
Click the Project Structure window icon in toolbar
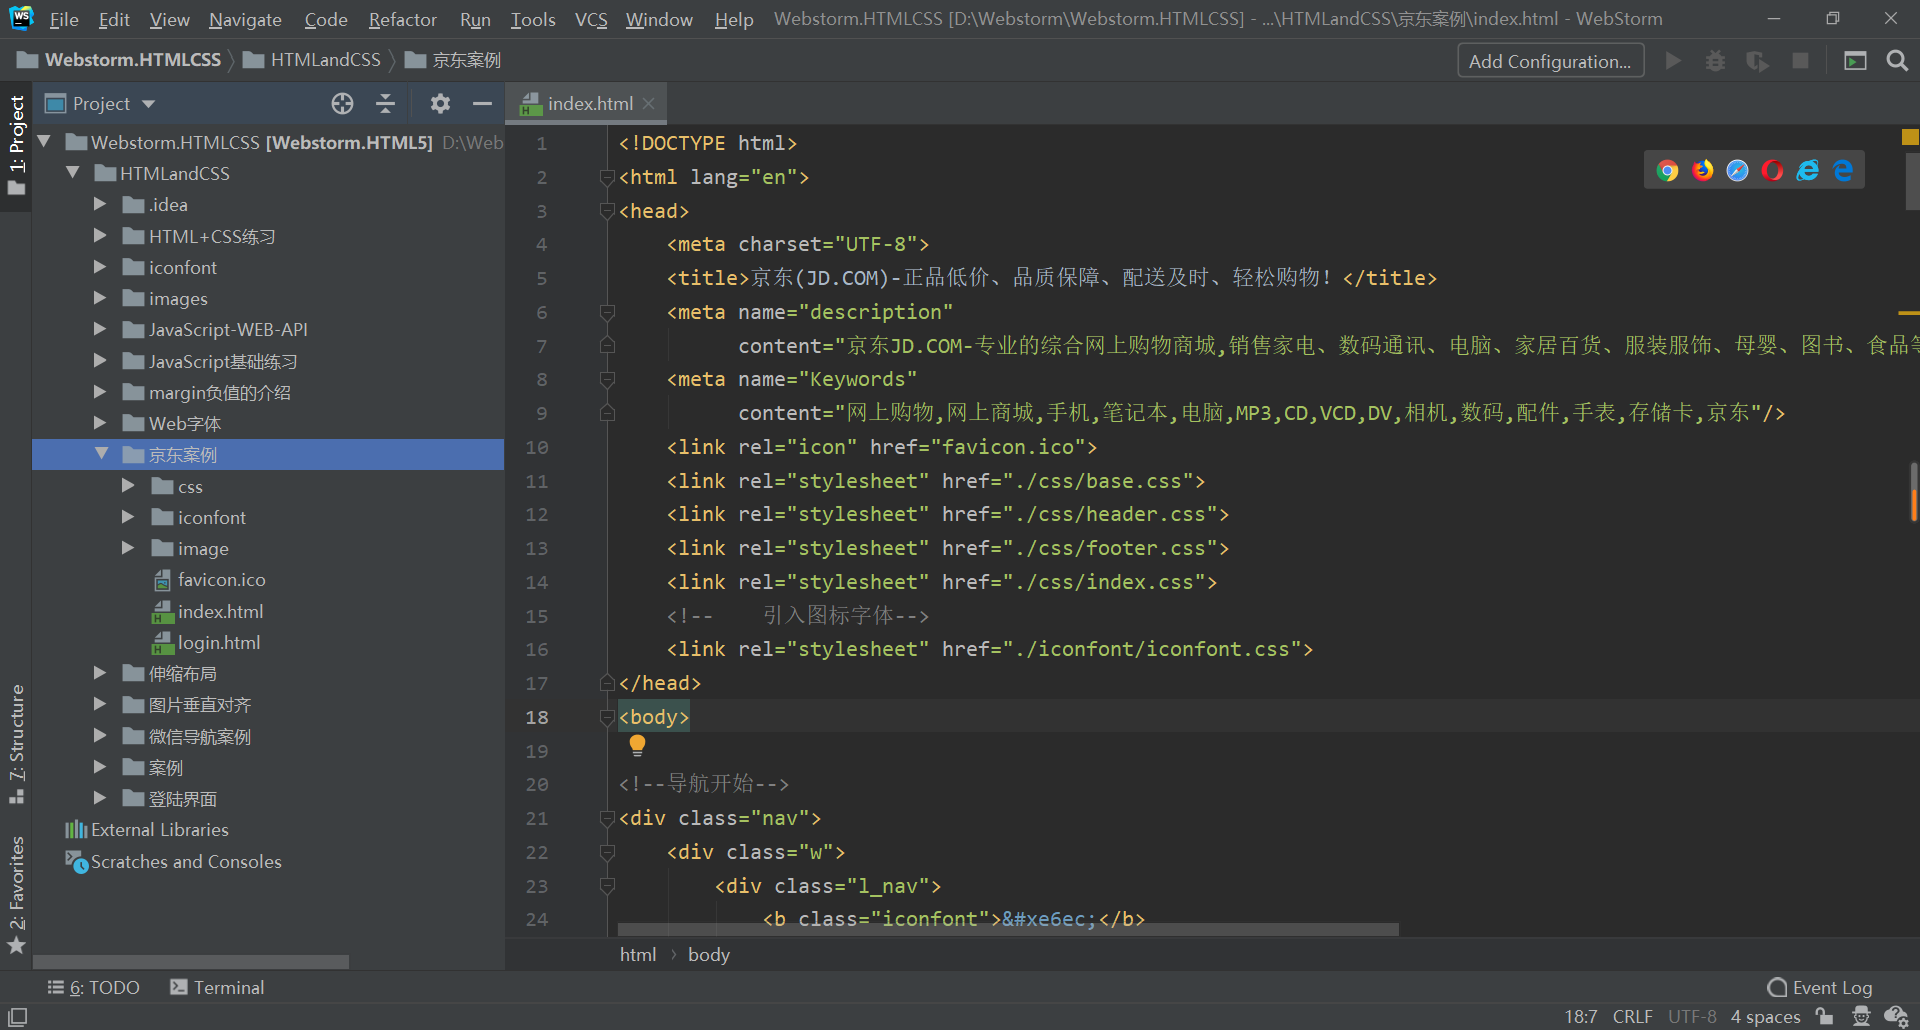(x=1855, y=61)
